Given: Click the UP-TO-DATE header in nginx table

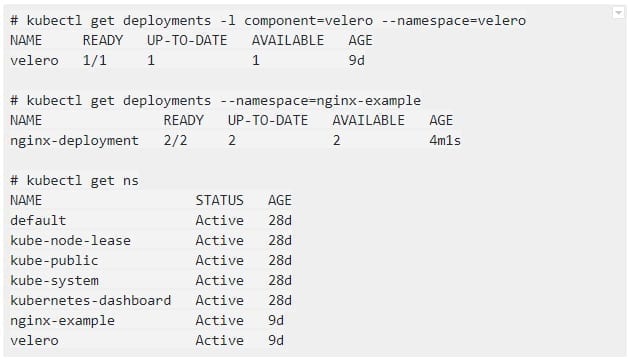Looking at the screenshot, I should pyautogui.click(x=268, y=121).
